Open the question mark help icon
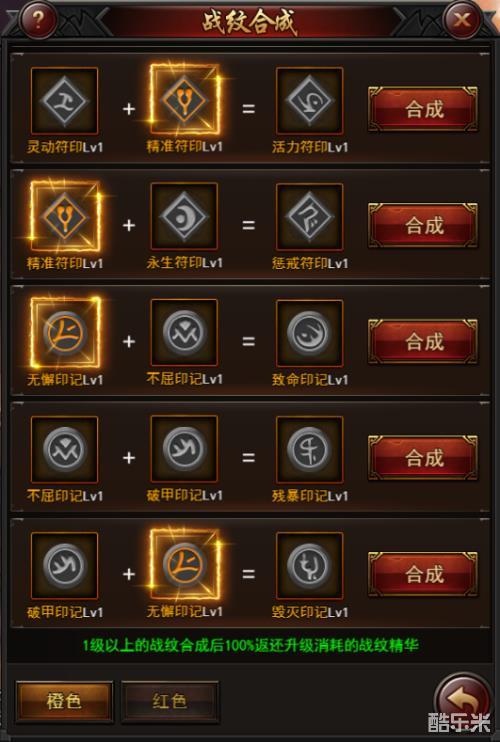This screenshot has height=742, width=500. point(38,19)
